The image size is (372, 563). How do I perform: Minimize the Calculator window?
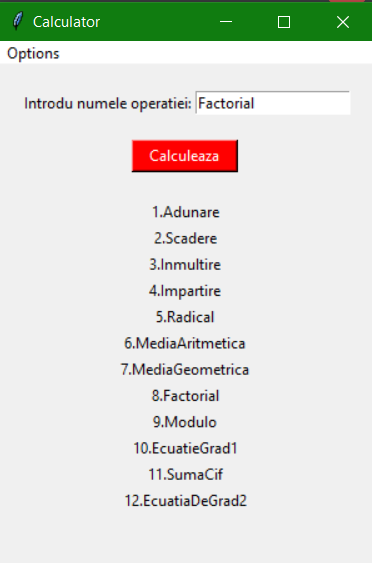pyautogui.click(x=226, y=22)
